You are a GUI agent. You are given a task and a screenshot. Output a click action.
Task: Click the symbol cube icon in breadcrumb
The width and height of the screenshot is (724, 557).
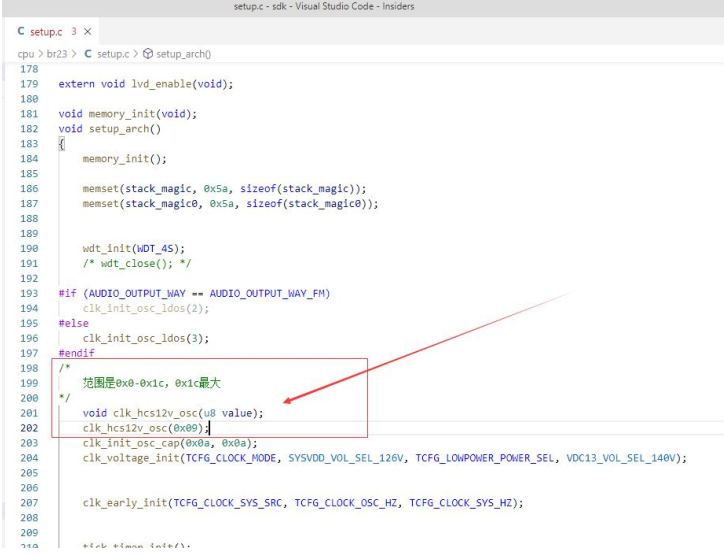148,54
